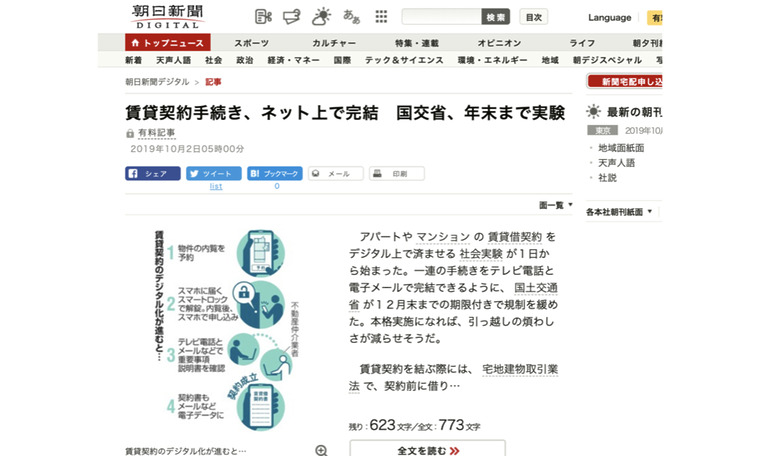
Task: Open the Language selector
Action: point(609,17)
